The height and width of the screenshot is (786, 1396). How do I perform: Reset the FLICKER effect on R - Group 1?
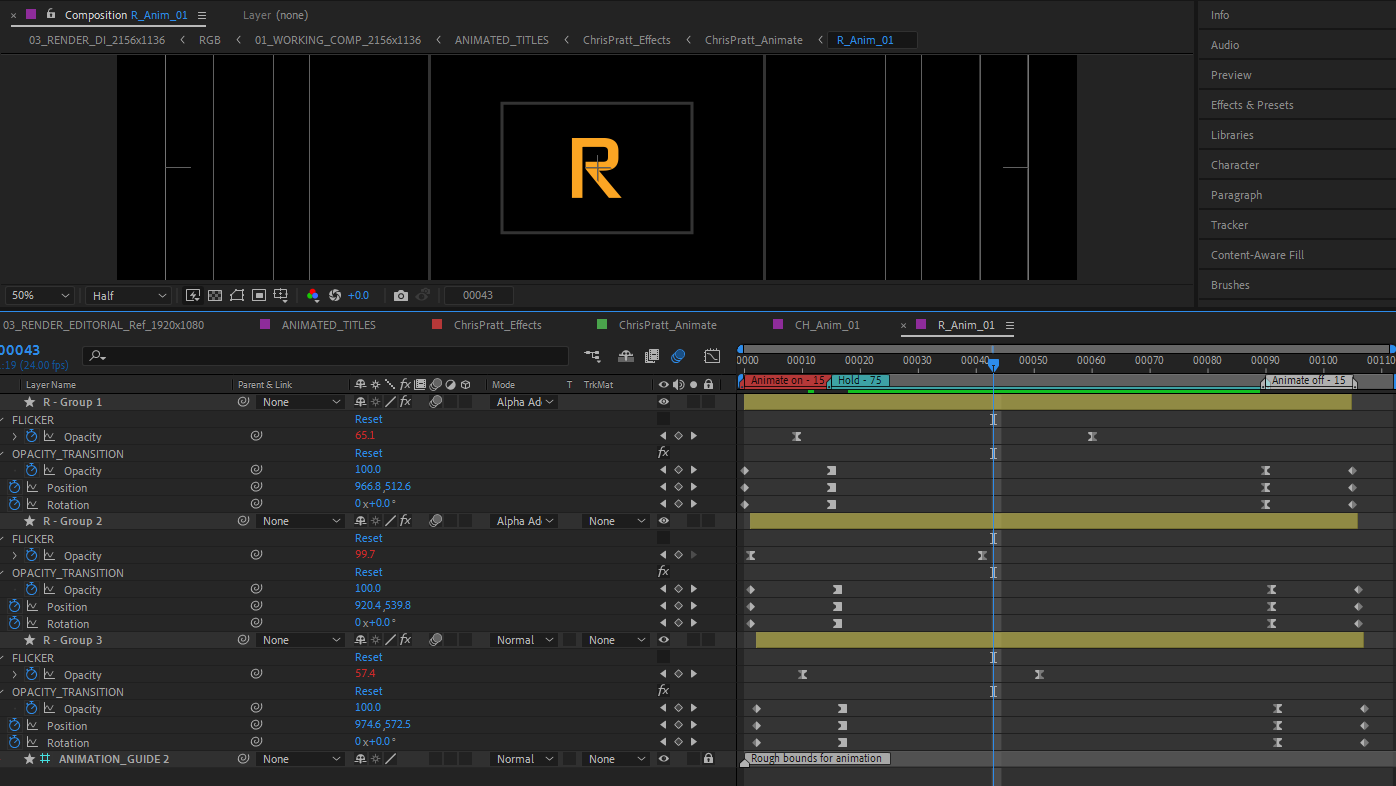pyautogui.click(x=368, y=420)
